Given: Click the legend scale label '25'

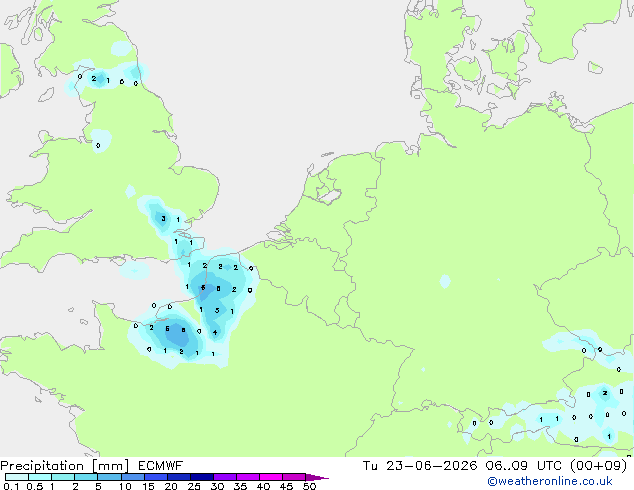Looking at the screenshot, I should tap(194, 486).
